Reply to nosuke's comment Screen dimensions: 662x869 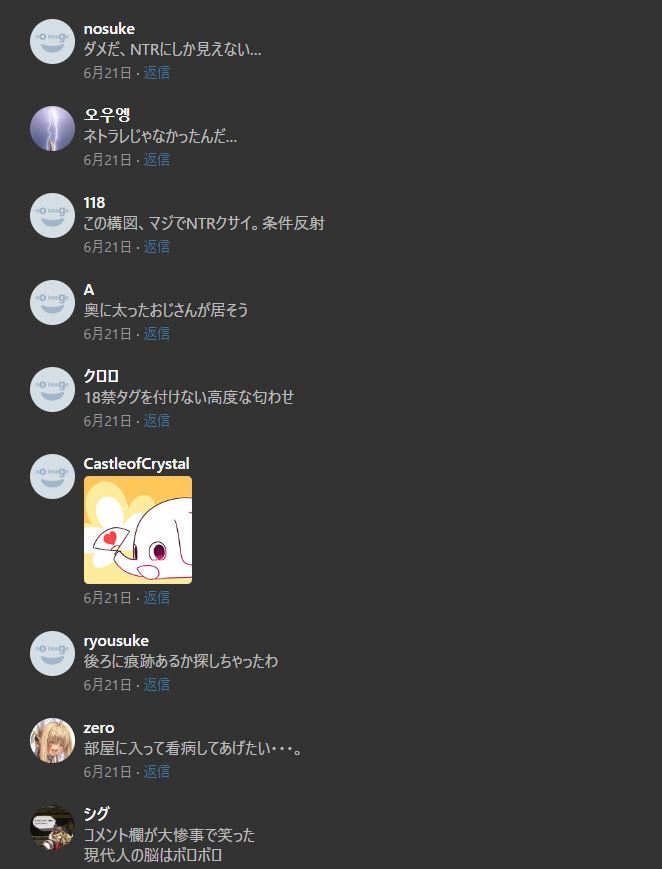(157, 73)
